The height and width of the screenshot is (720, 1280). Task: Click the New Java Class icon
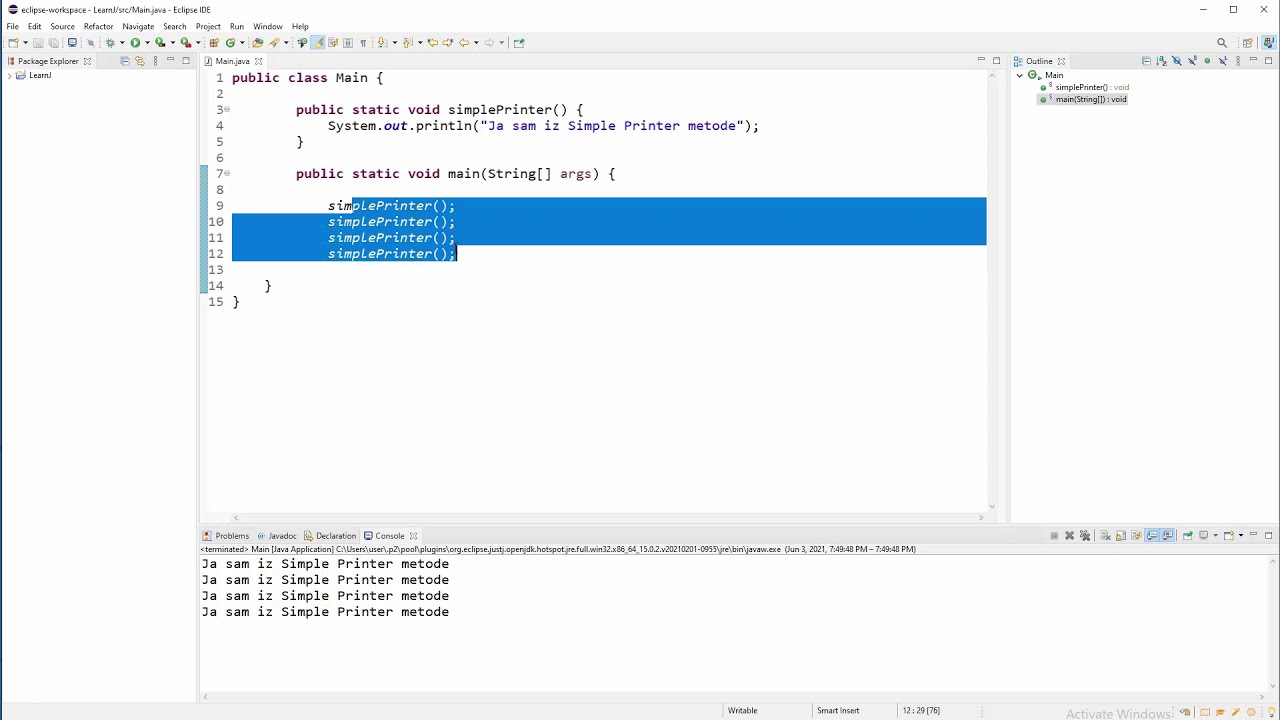[x=230, y=43]
